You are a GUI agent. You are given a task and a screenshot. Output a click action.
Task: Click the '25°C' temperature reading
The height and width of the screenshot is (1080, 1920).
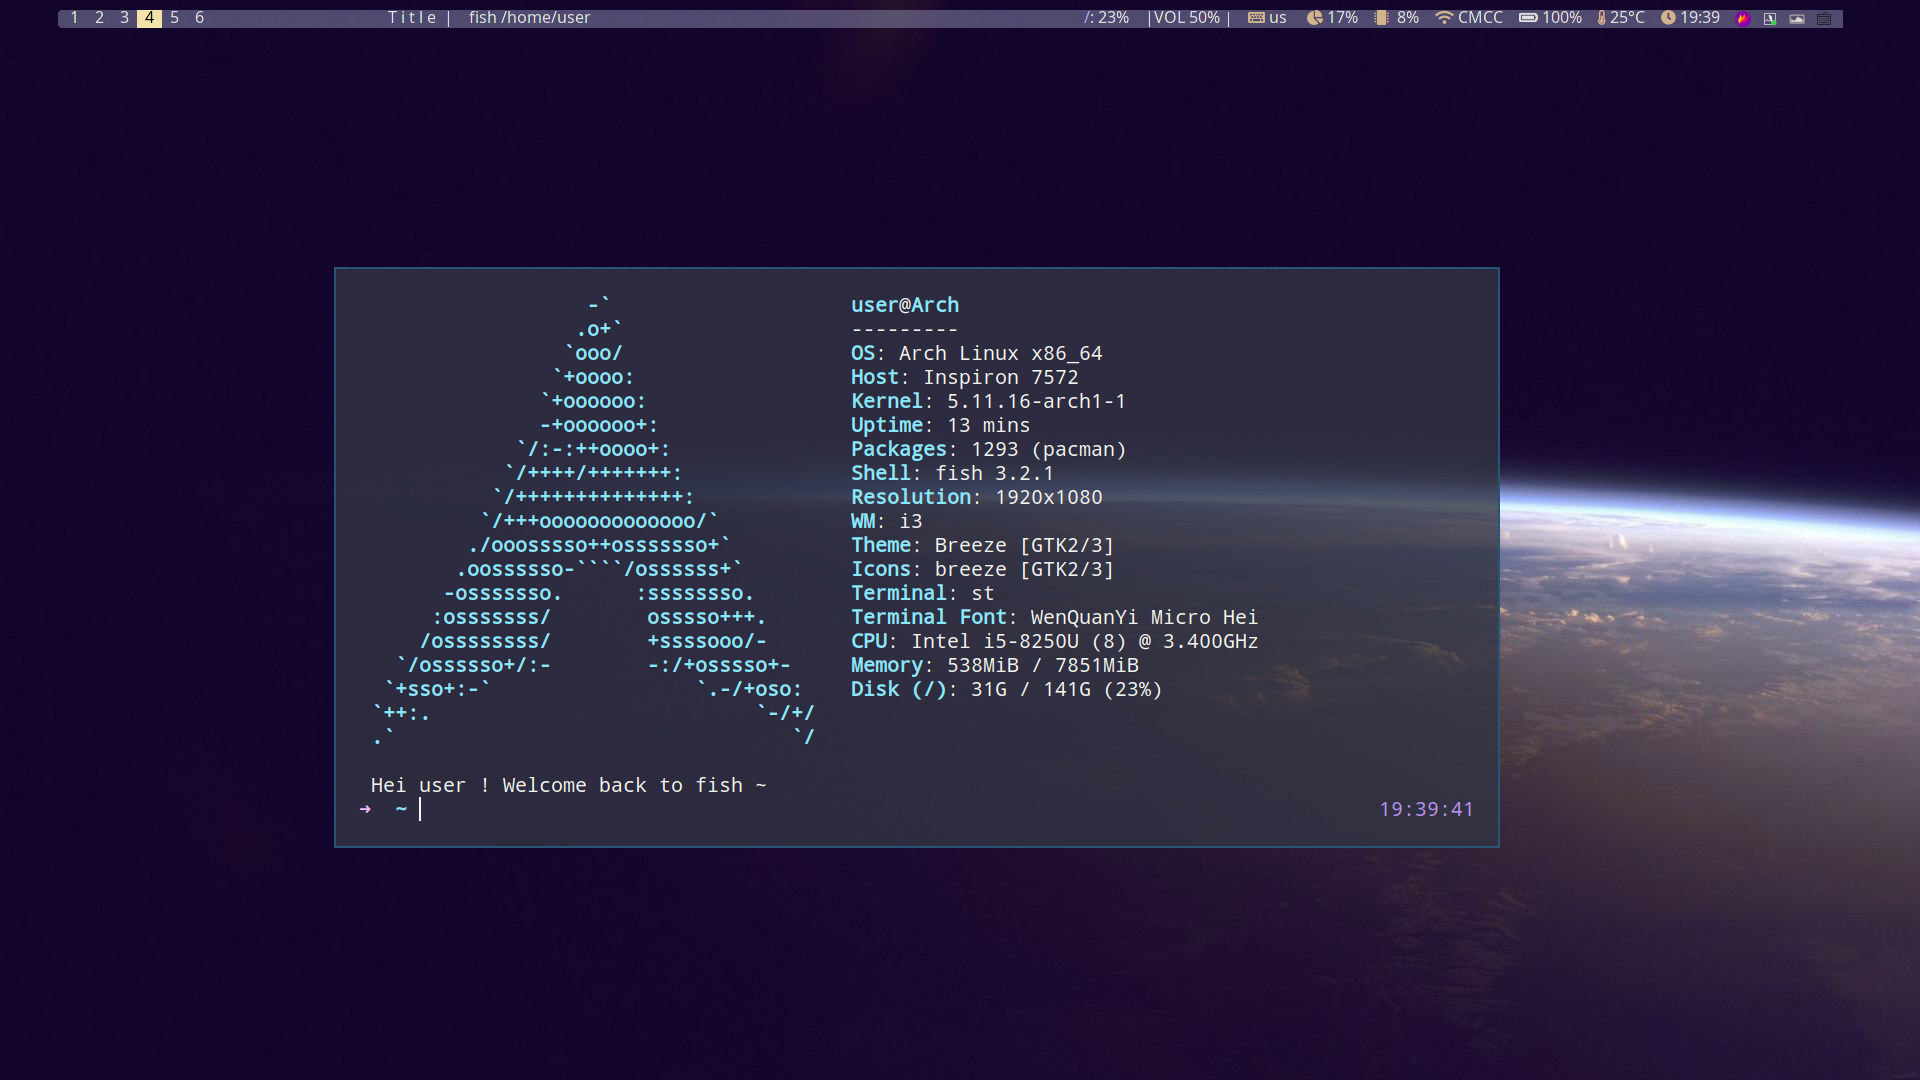click(x=1627, y=18)
